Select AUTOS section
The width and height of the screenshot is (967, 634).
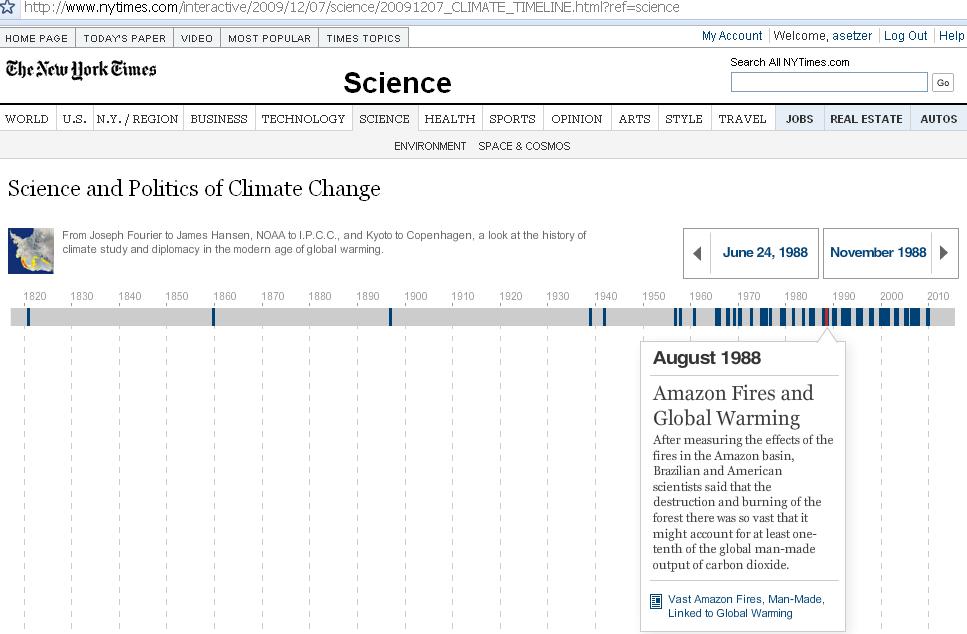pos(939,118)
